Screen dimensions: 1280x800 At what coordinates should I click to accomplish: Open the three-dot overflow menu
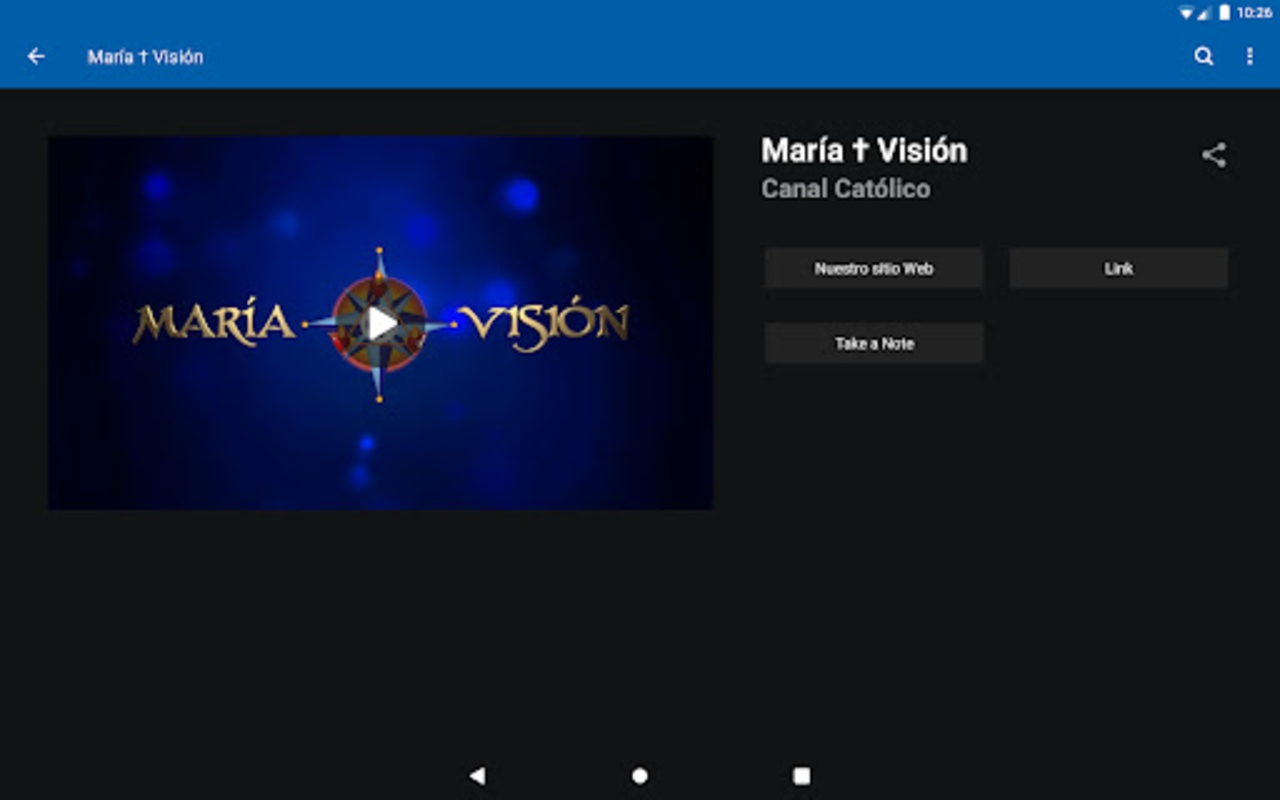click(1249, 57)
